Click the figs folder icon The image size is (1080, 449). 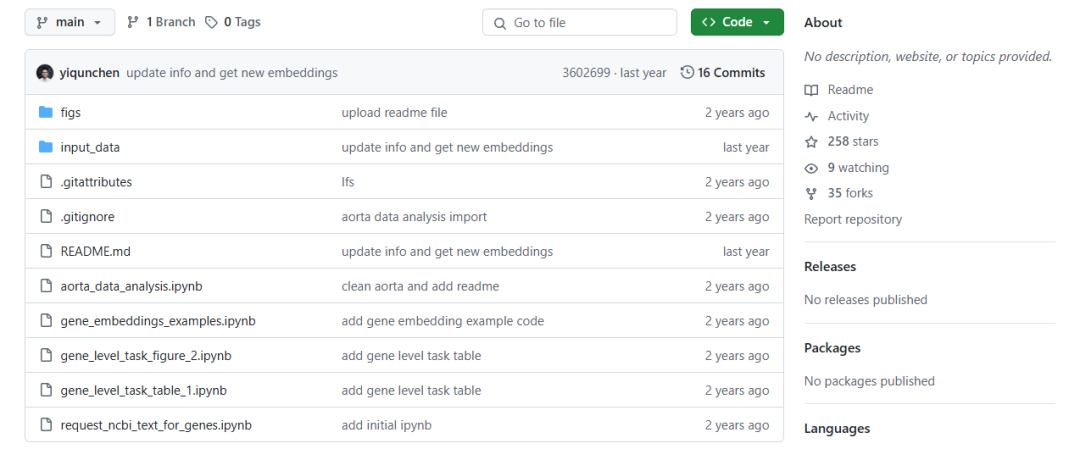coord(45,113)
